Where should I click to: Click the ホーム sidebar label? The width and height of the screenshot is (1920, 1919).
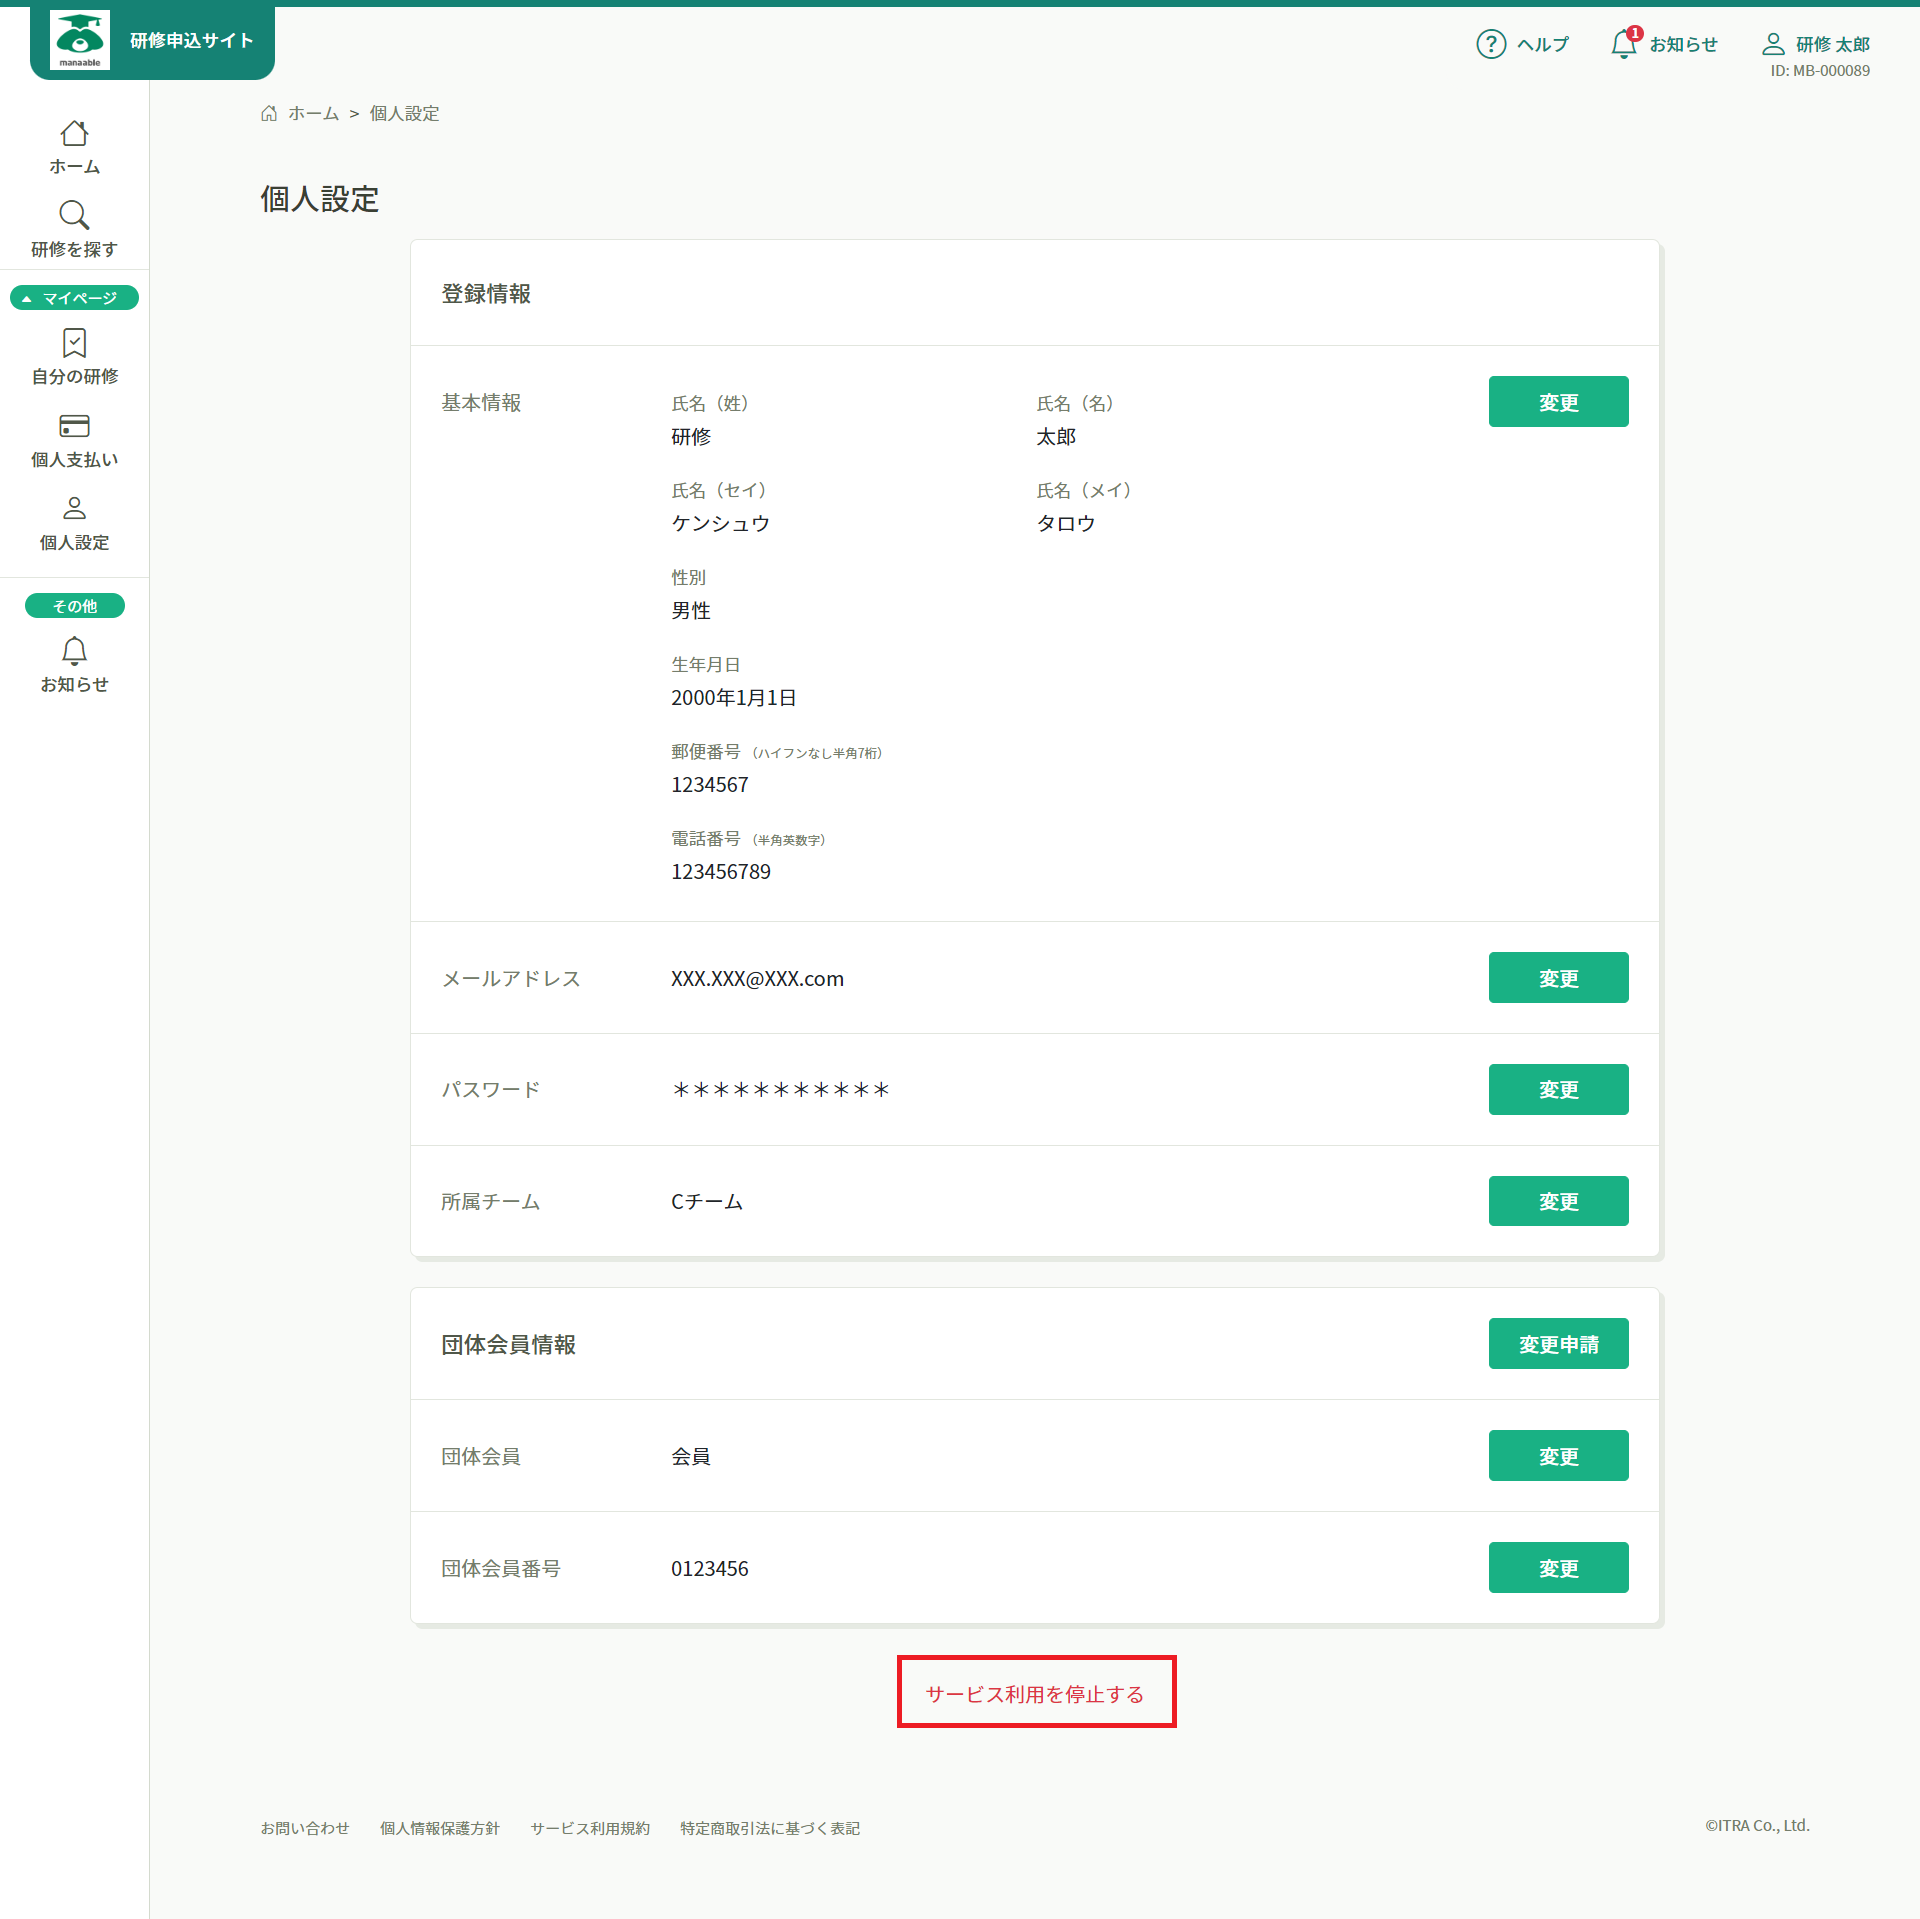point(74,167)
